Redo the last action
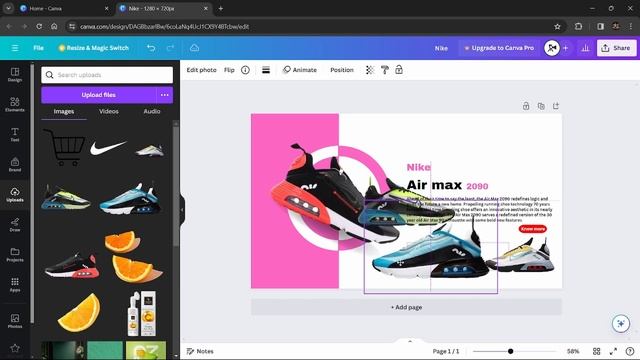The image size is (640, 360). pyautogui.click(x=170, y=48)
